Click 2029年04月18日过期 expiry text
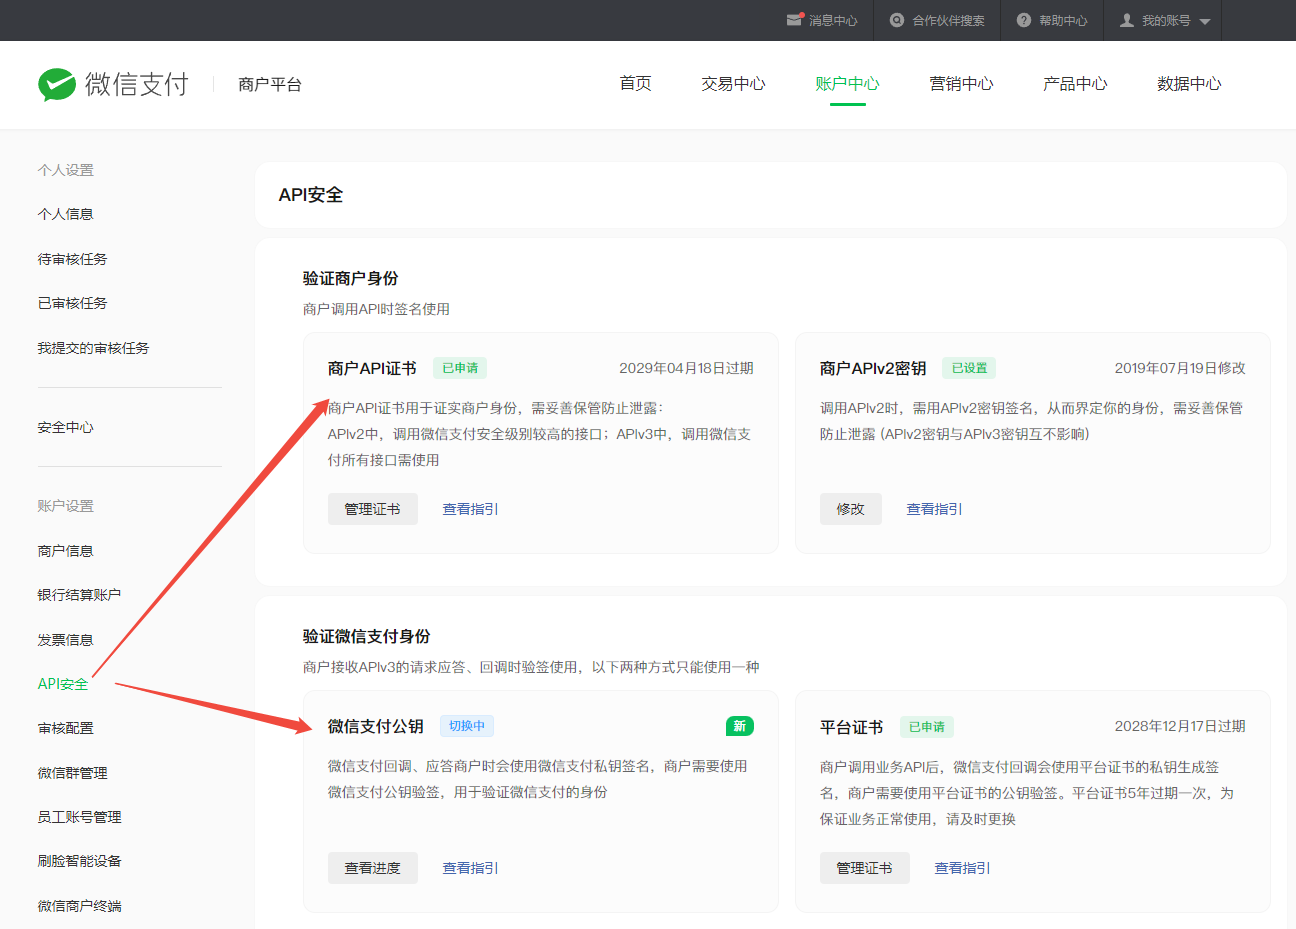 [x=686, y=368]
